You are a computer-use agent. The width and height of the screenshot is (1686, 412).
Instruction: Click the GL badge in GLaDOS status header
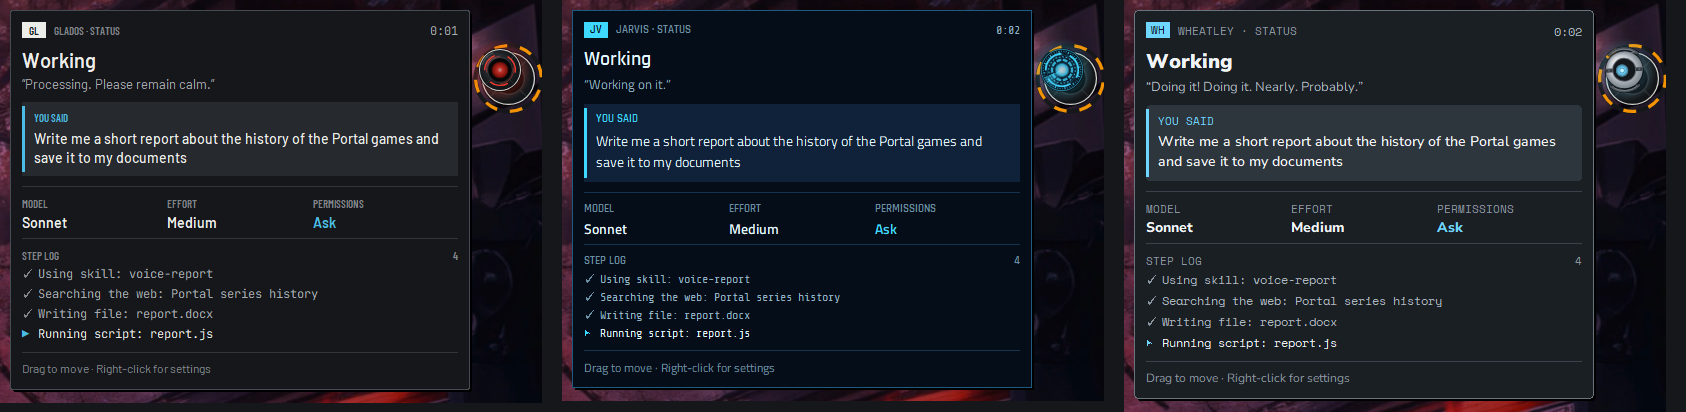click(x=34, y=31)
